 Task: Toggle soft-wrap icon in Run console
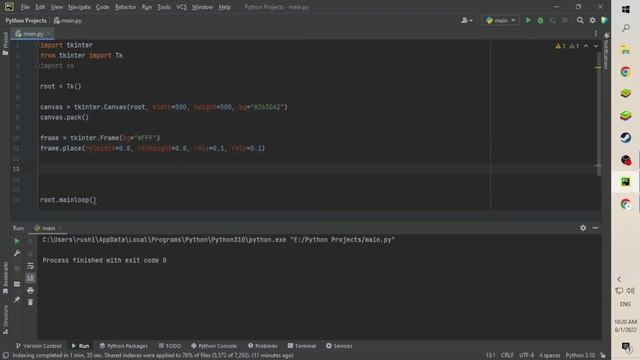pyautogui.click(x=30, y=266)
